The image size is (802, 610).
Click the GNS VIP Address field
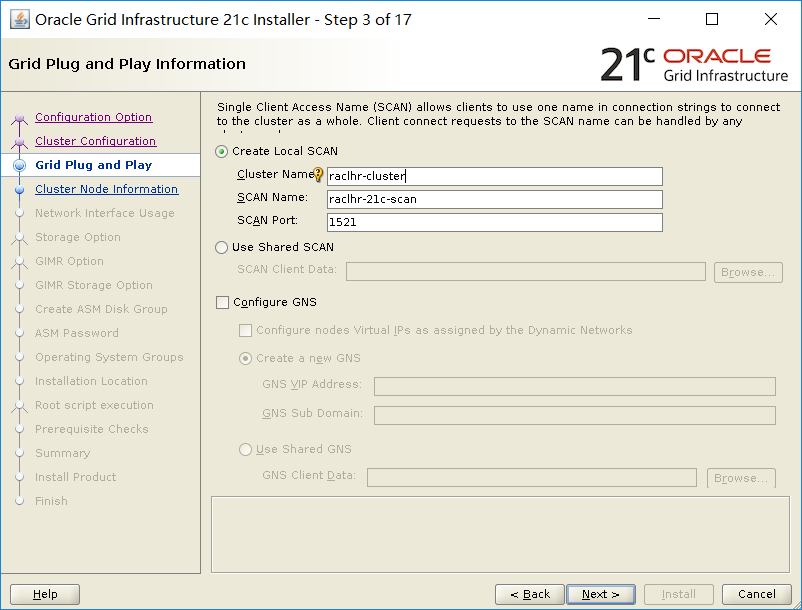tap(575, 386)
